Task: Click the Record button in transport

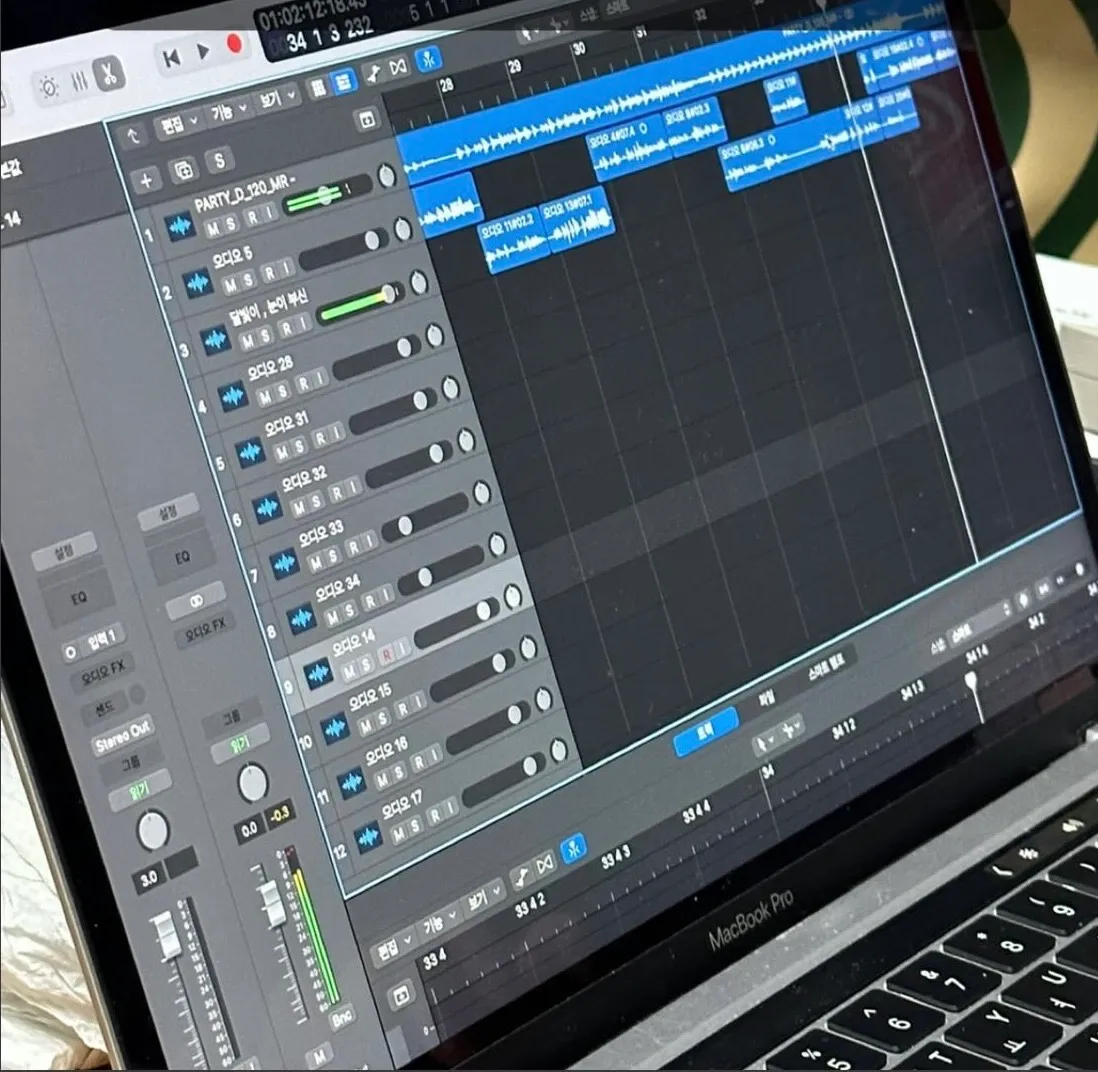Action: [x=235, y=45]
